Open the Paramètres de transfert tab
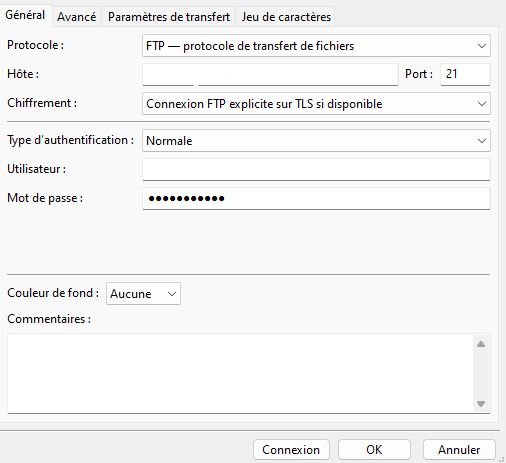The height and width of the screenshot is (463, 506). tap(169, 17)
